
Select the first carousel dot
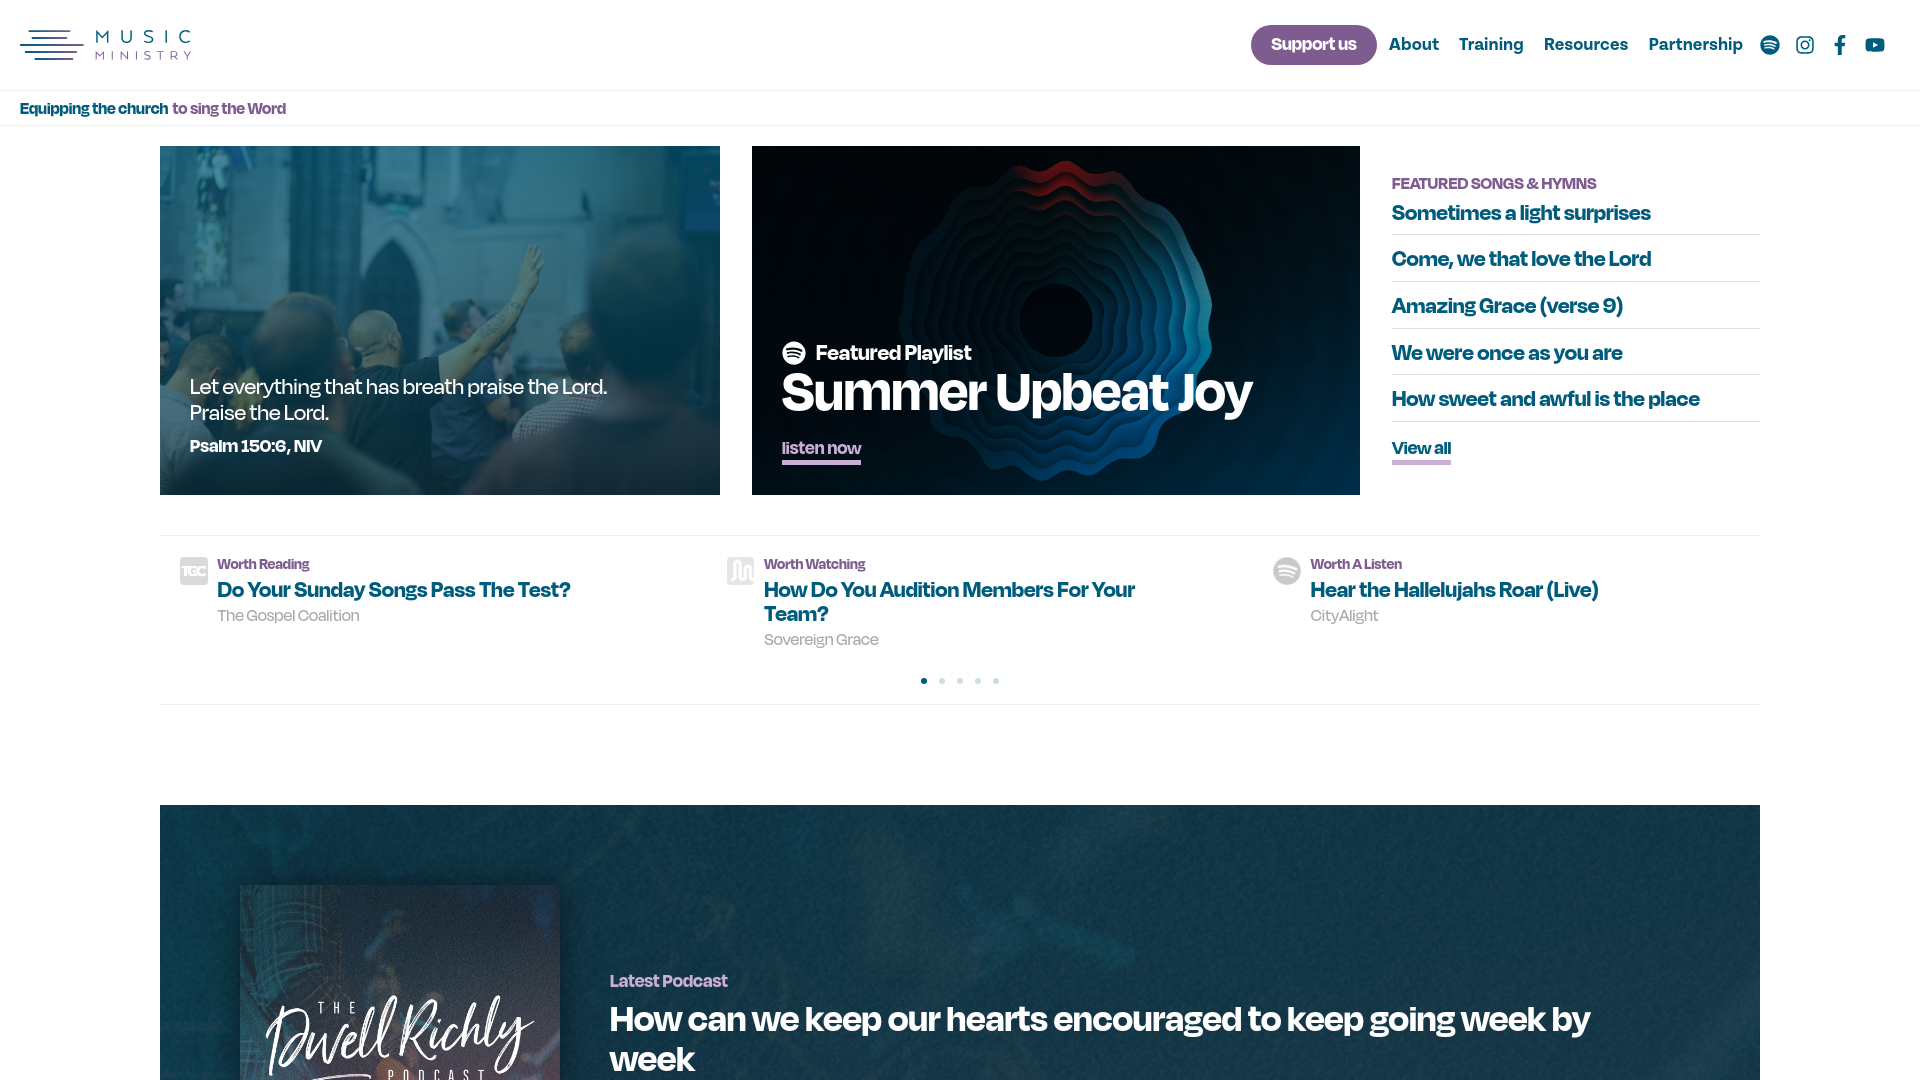[x=924, y=681]
